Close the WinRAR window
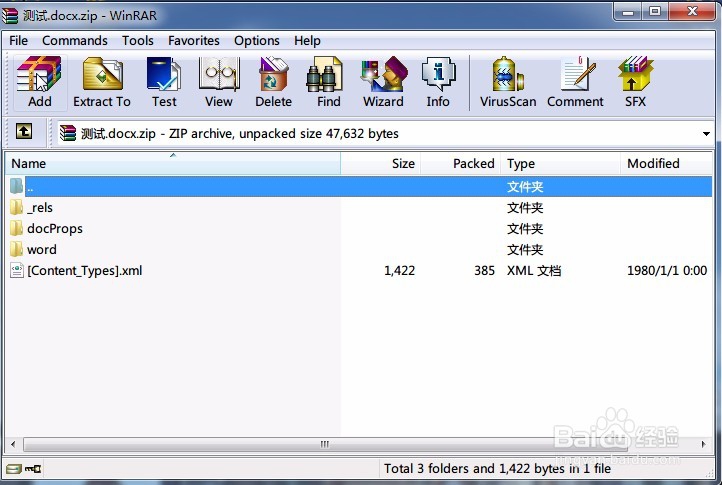This screenshot has width=722, height=485. click(x=692, y=11)
